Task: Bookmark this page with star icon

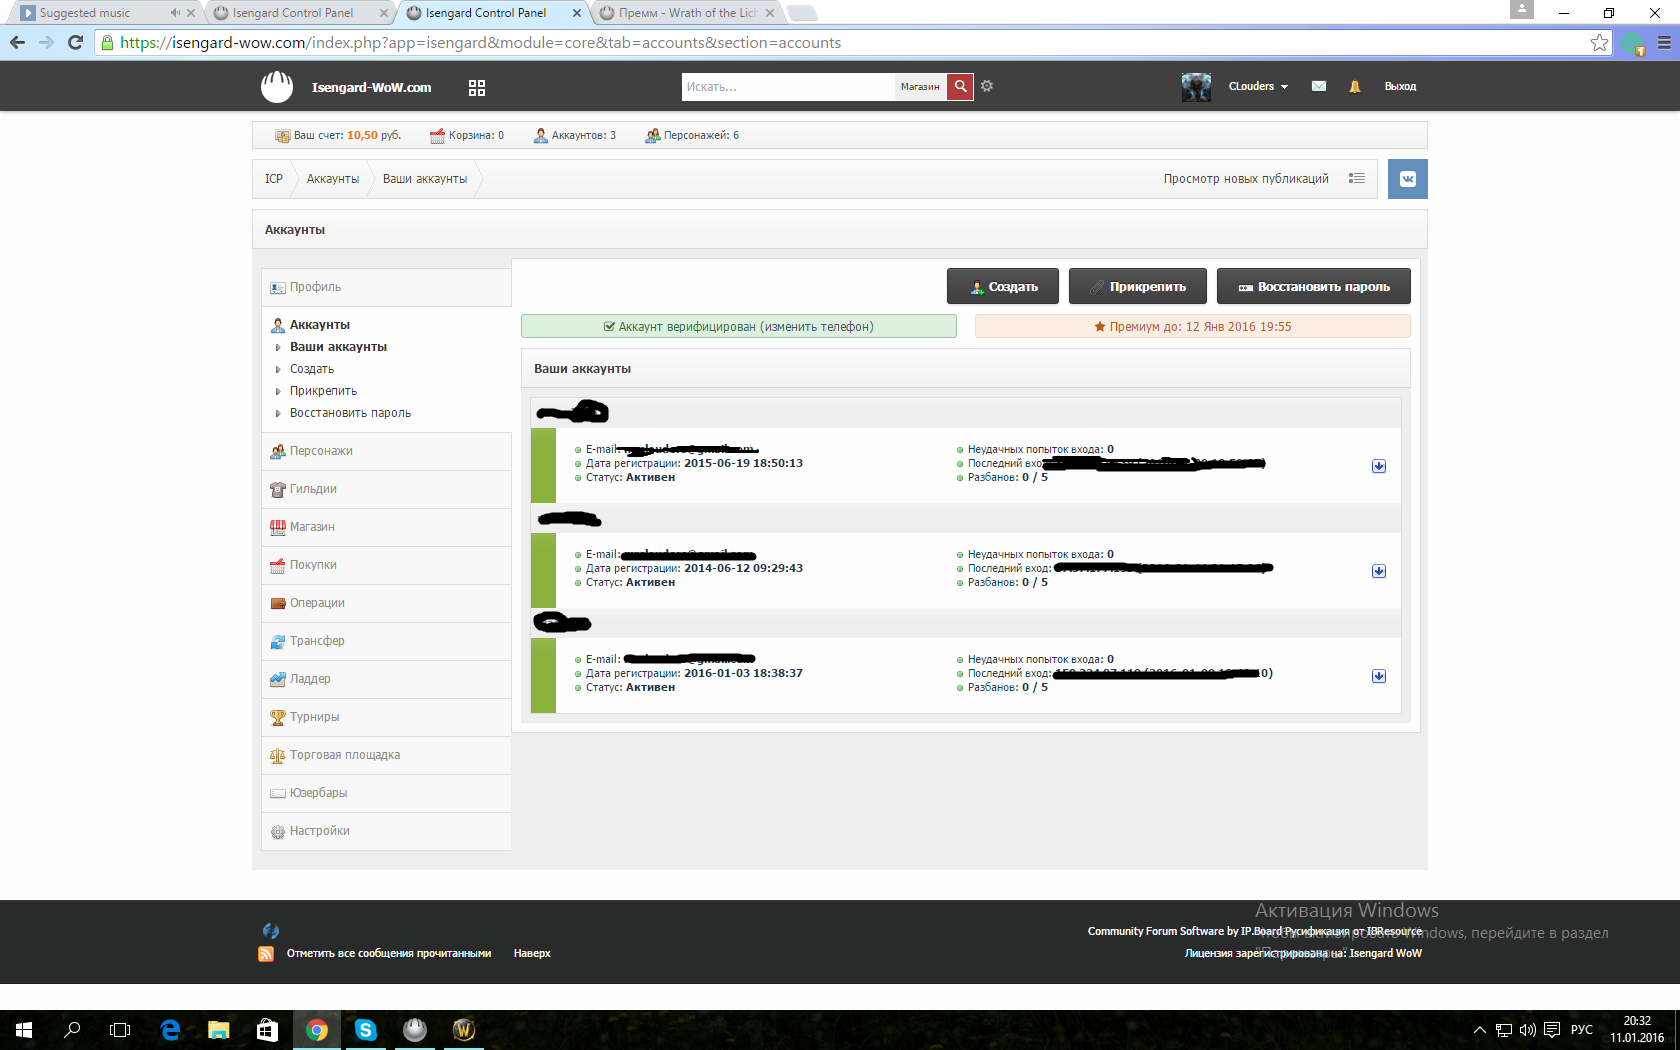Action: [1599, 43]
